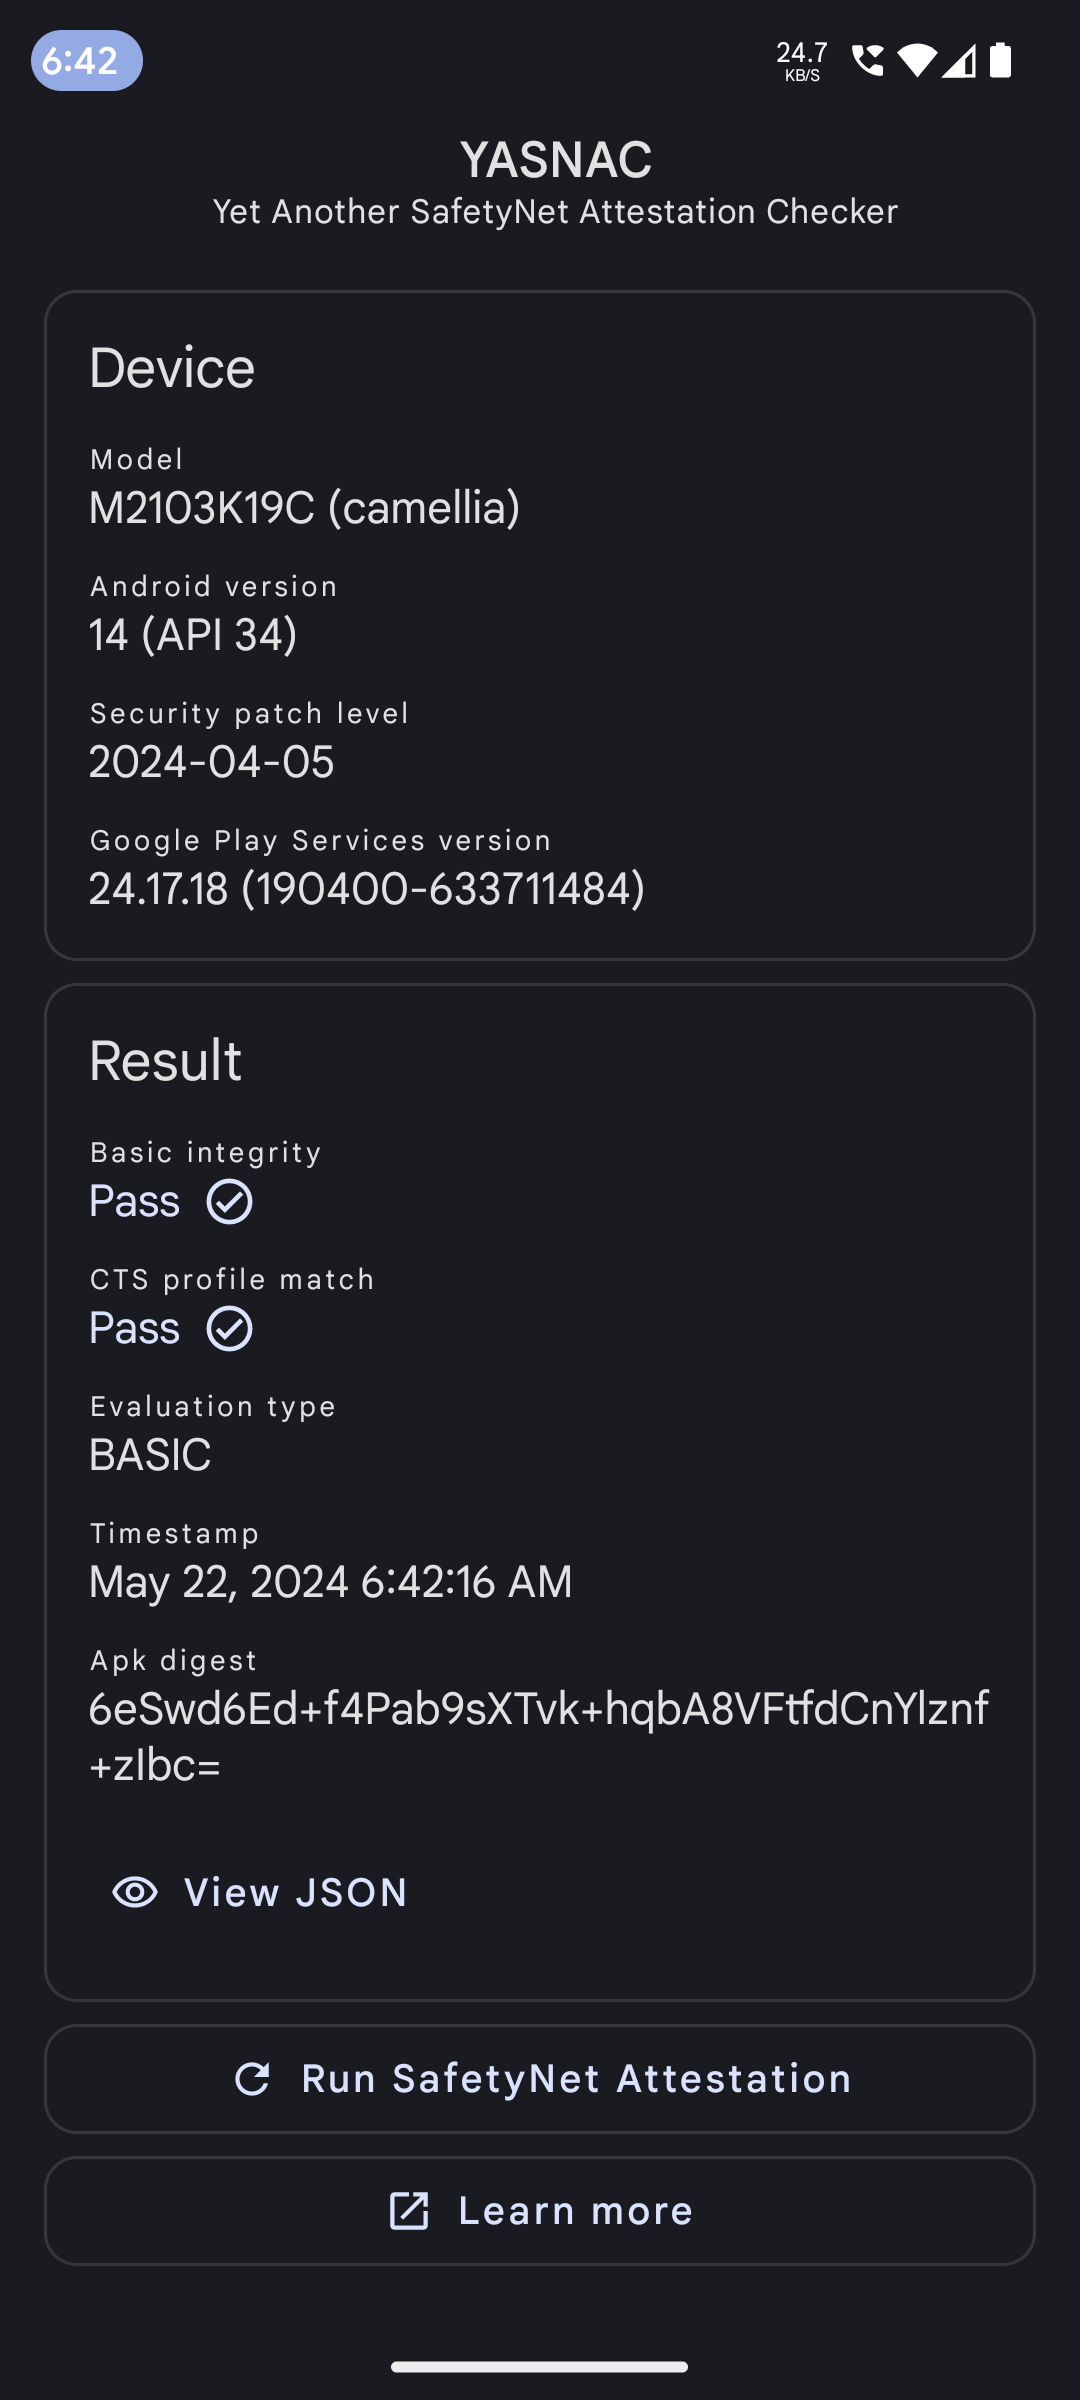Tap the battery icon in status bar
Screen dimensions: 1080x2400
1001,61
